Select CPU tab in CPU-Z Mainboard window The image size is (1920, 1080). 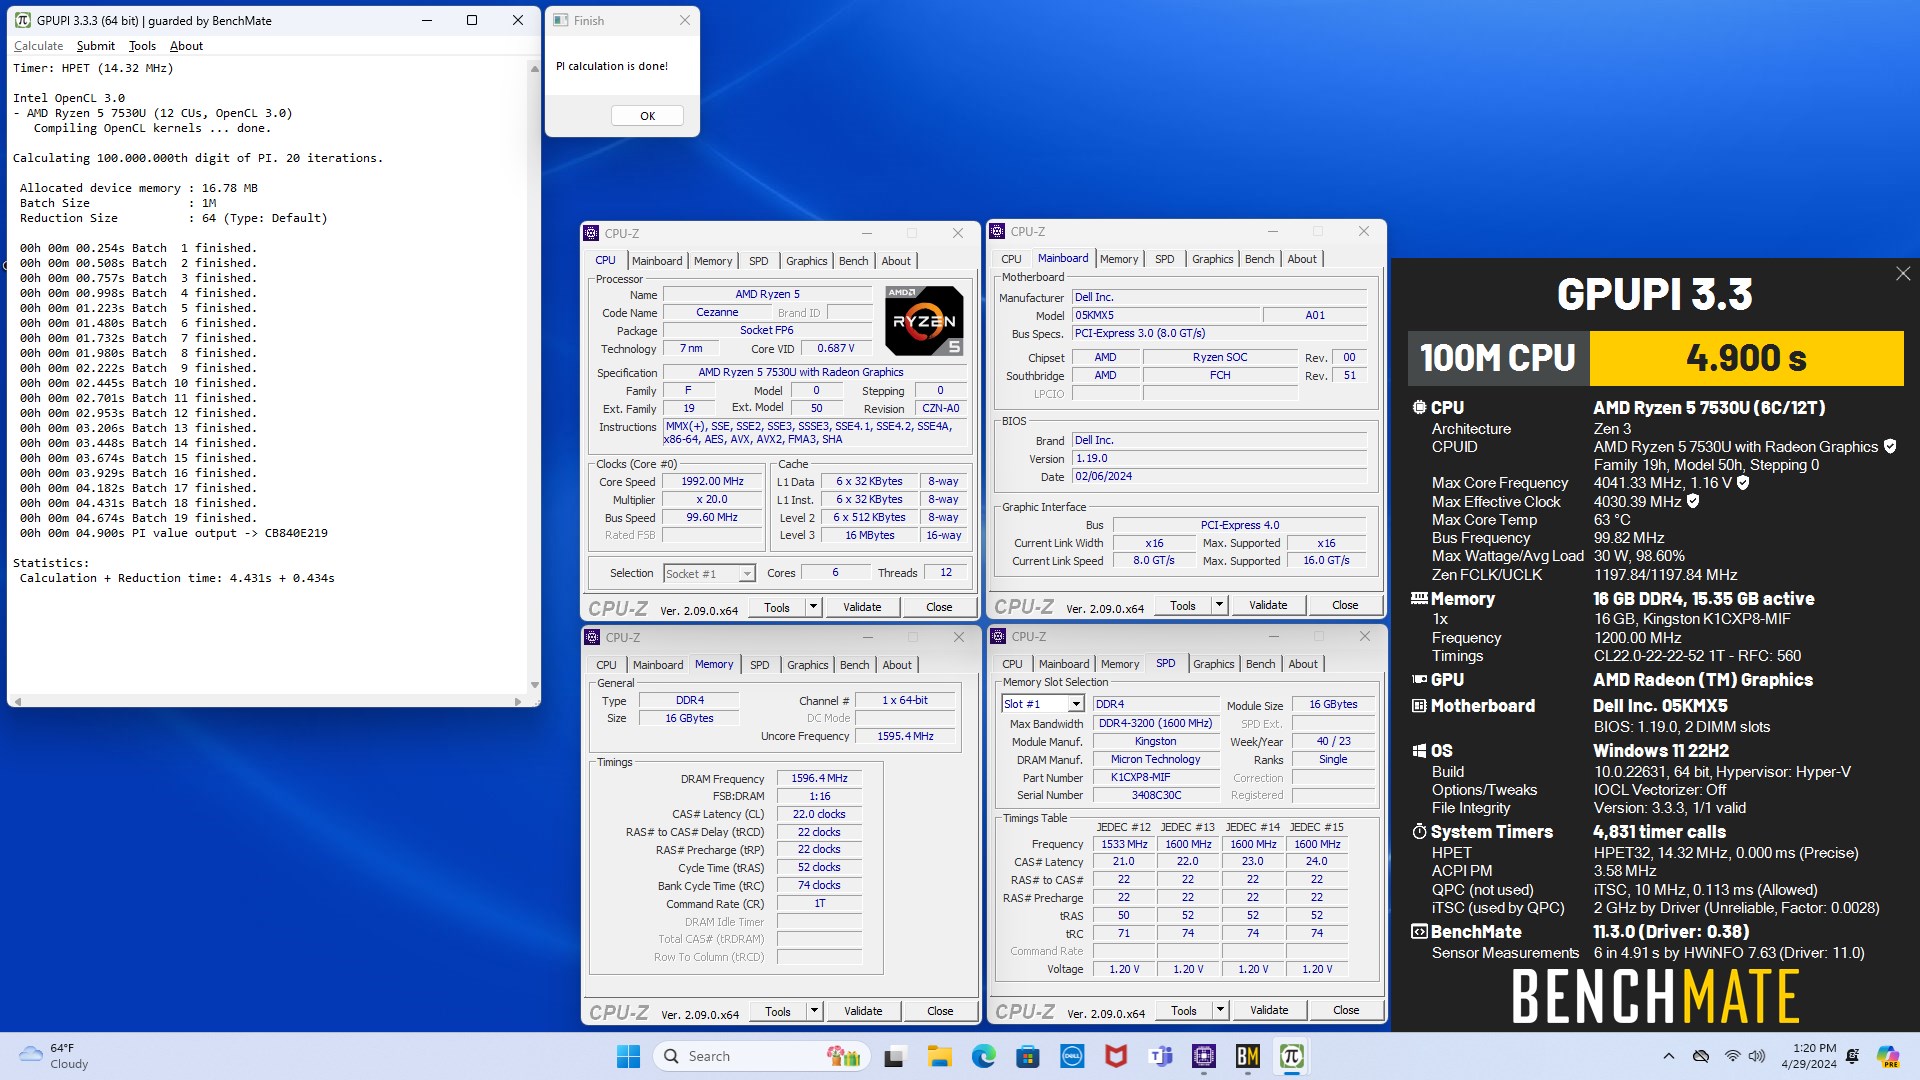coord(1011,259)
